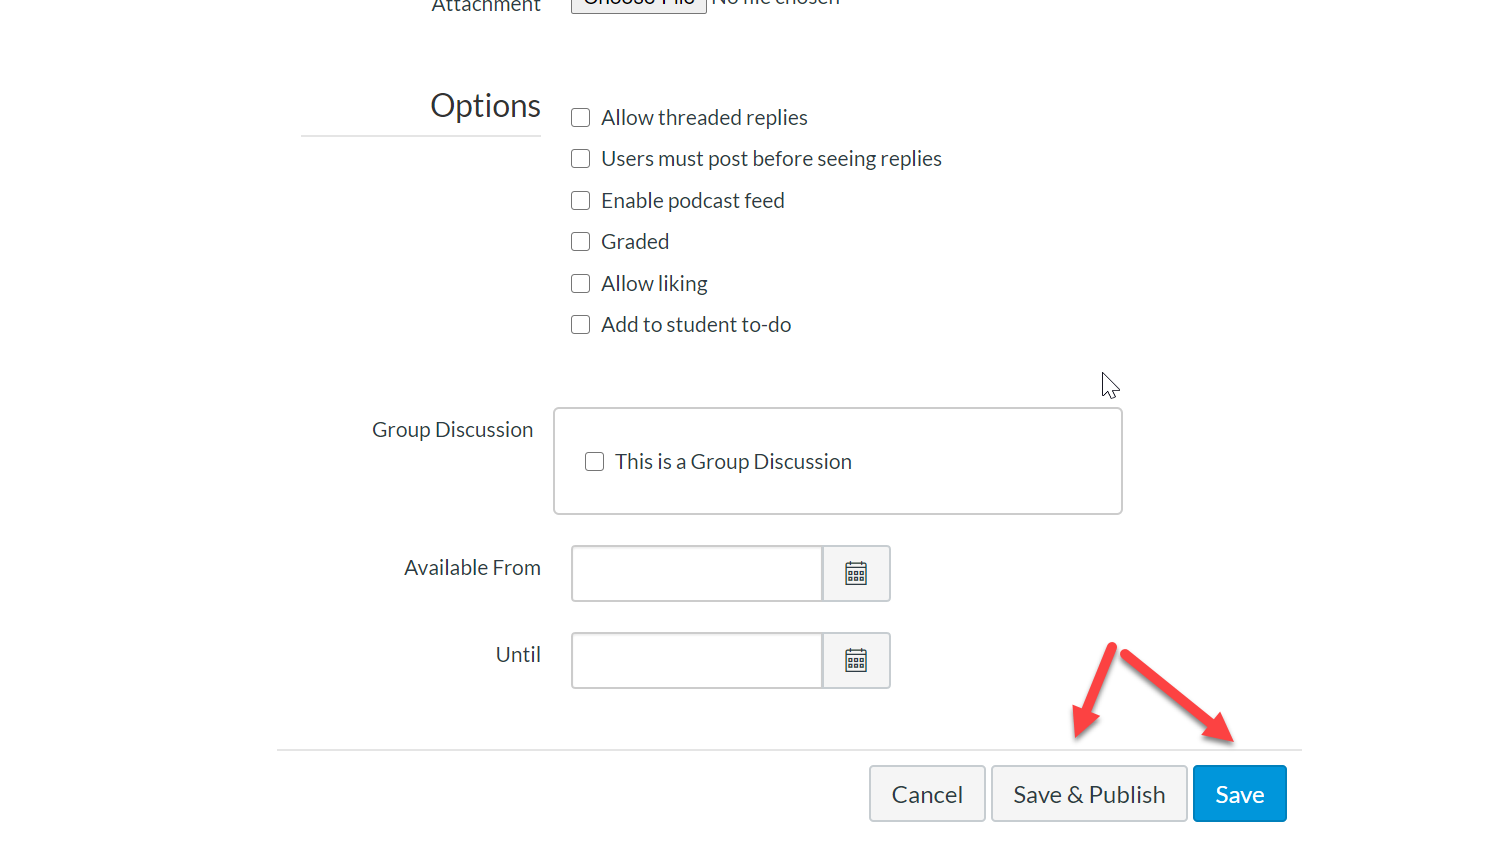Click into the Until date field
Screen dimensions: 1499x847
tap(697, 660)
